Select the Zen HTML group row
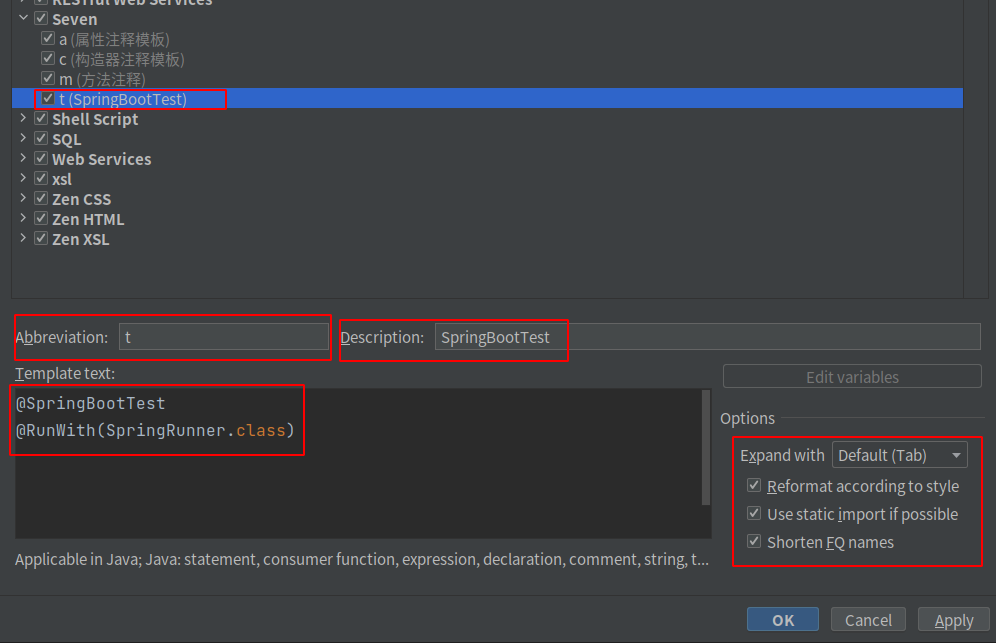The width and height of the screenshot is (996, 643). click(487, 219)
